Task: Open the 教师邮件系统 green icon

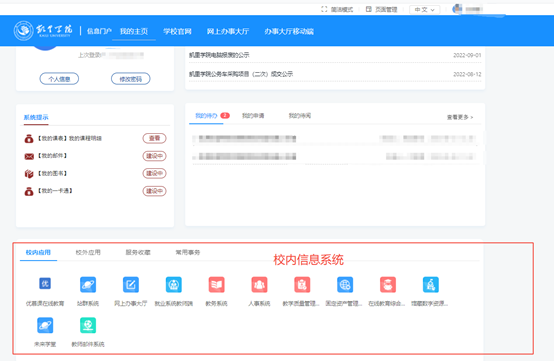Action: [x=88, y=325]
